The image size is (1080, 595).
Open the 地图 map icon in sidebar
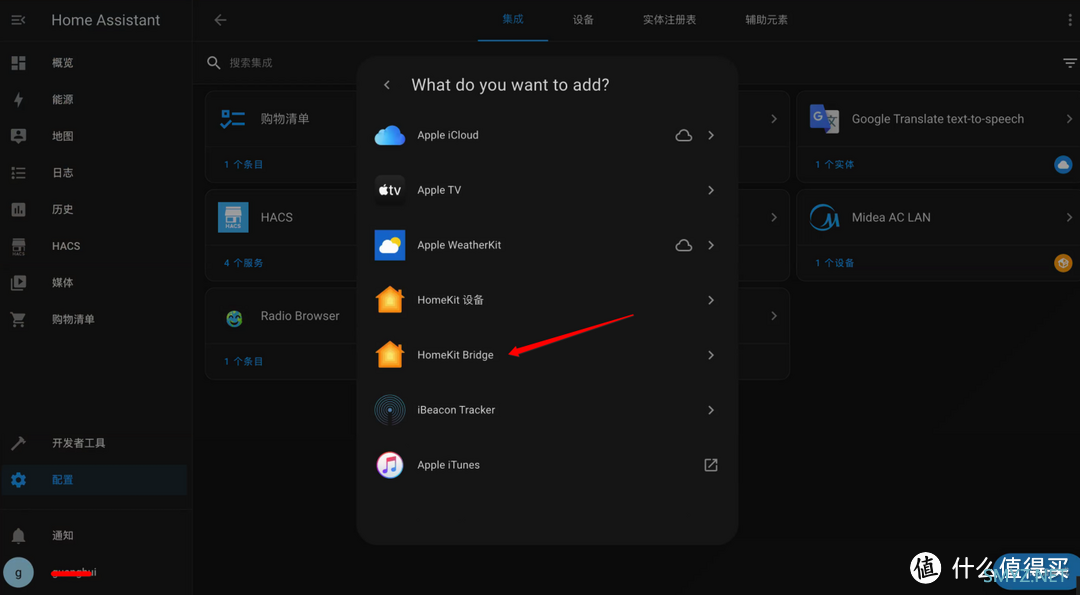[19, 136]
